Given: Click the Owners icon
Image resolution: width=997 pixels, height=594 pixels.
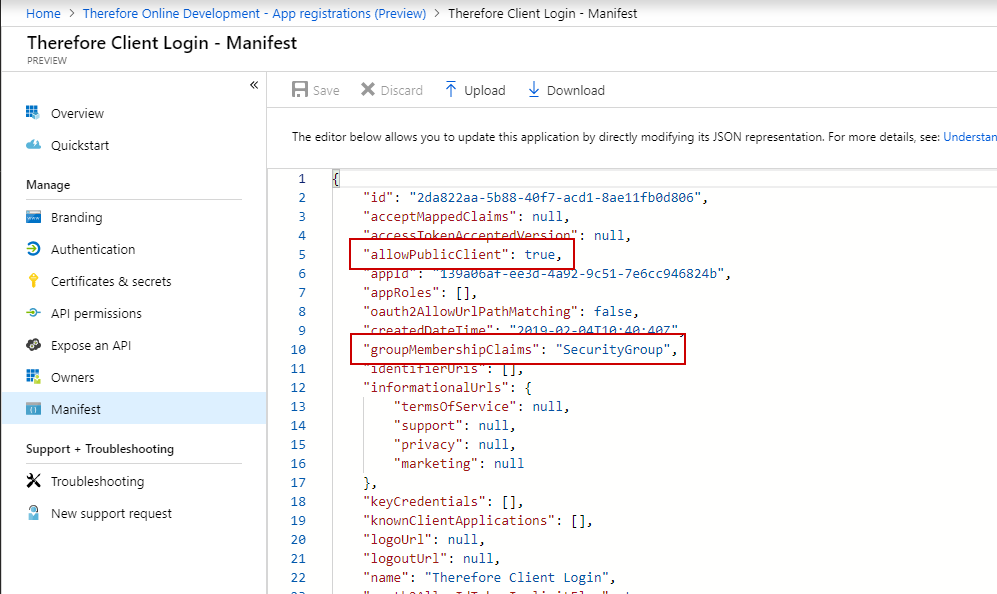Looking at the screenshot, I should pyautogui.click(x=33, y=376).
